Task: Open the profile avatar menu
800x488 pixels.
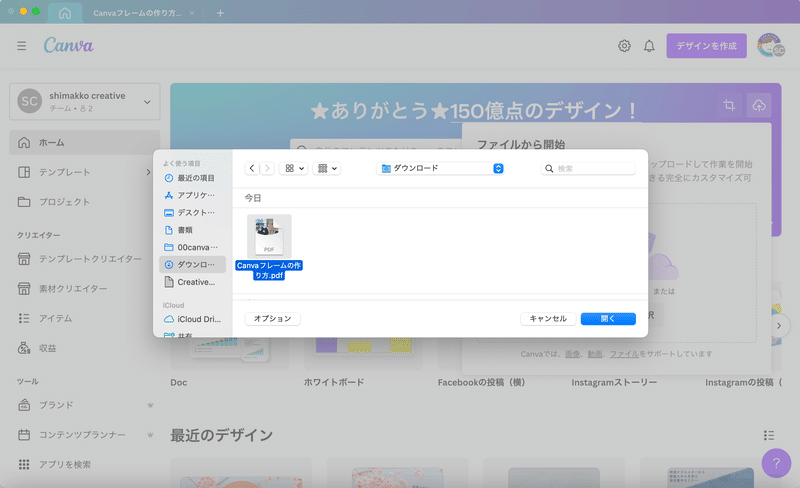Action: (770, 45)
